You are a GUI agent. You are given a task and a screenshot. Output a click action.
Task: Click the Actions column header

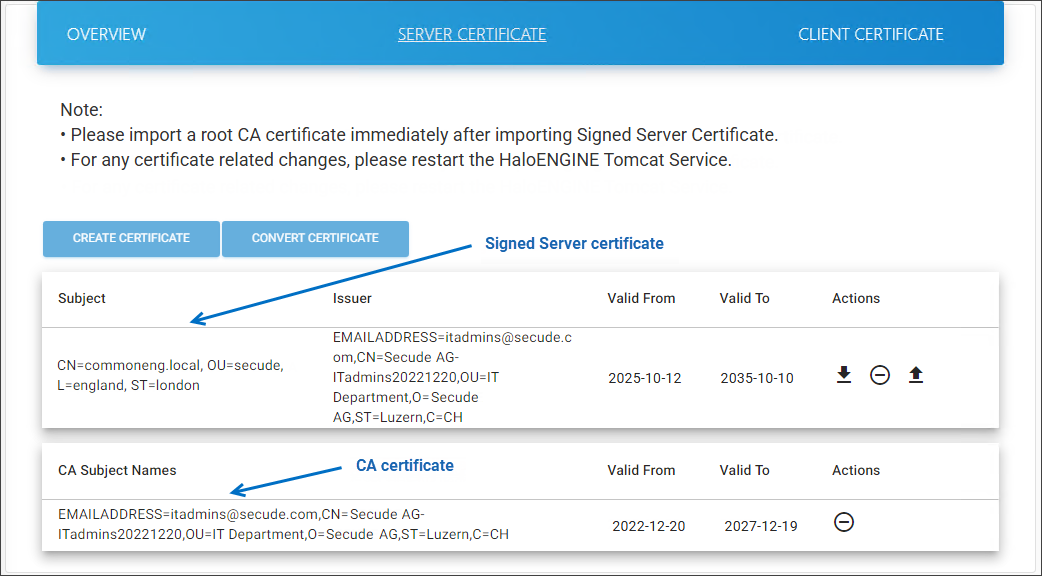tap(856, 298)
